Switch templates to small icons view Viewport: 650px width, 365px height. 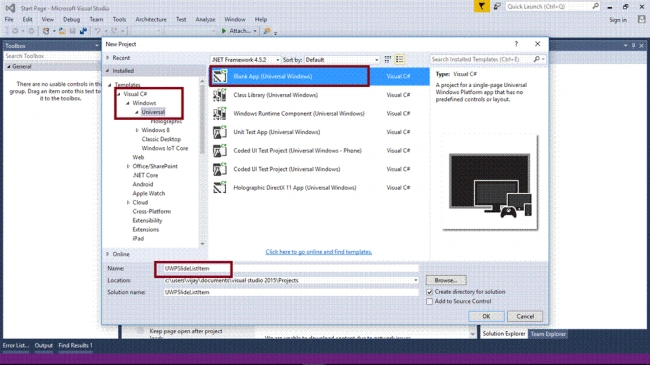388,60
